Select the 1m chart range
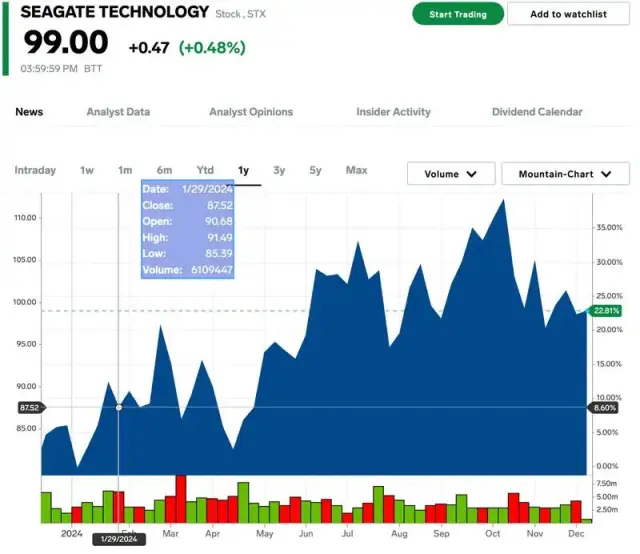 pyautogui.click(x=125, y=170)
